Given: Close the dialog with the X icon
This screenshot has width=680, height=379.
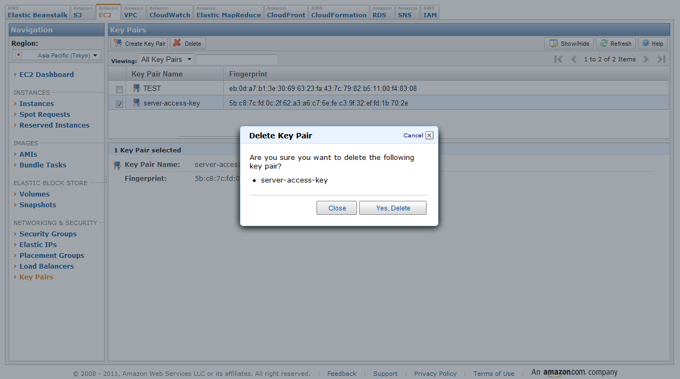Looking at the screenshot, I should point(429,135).
